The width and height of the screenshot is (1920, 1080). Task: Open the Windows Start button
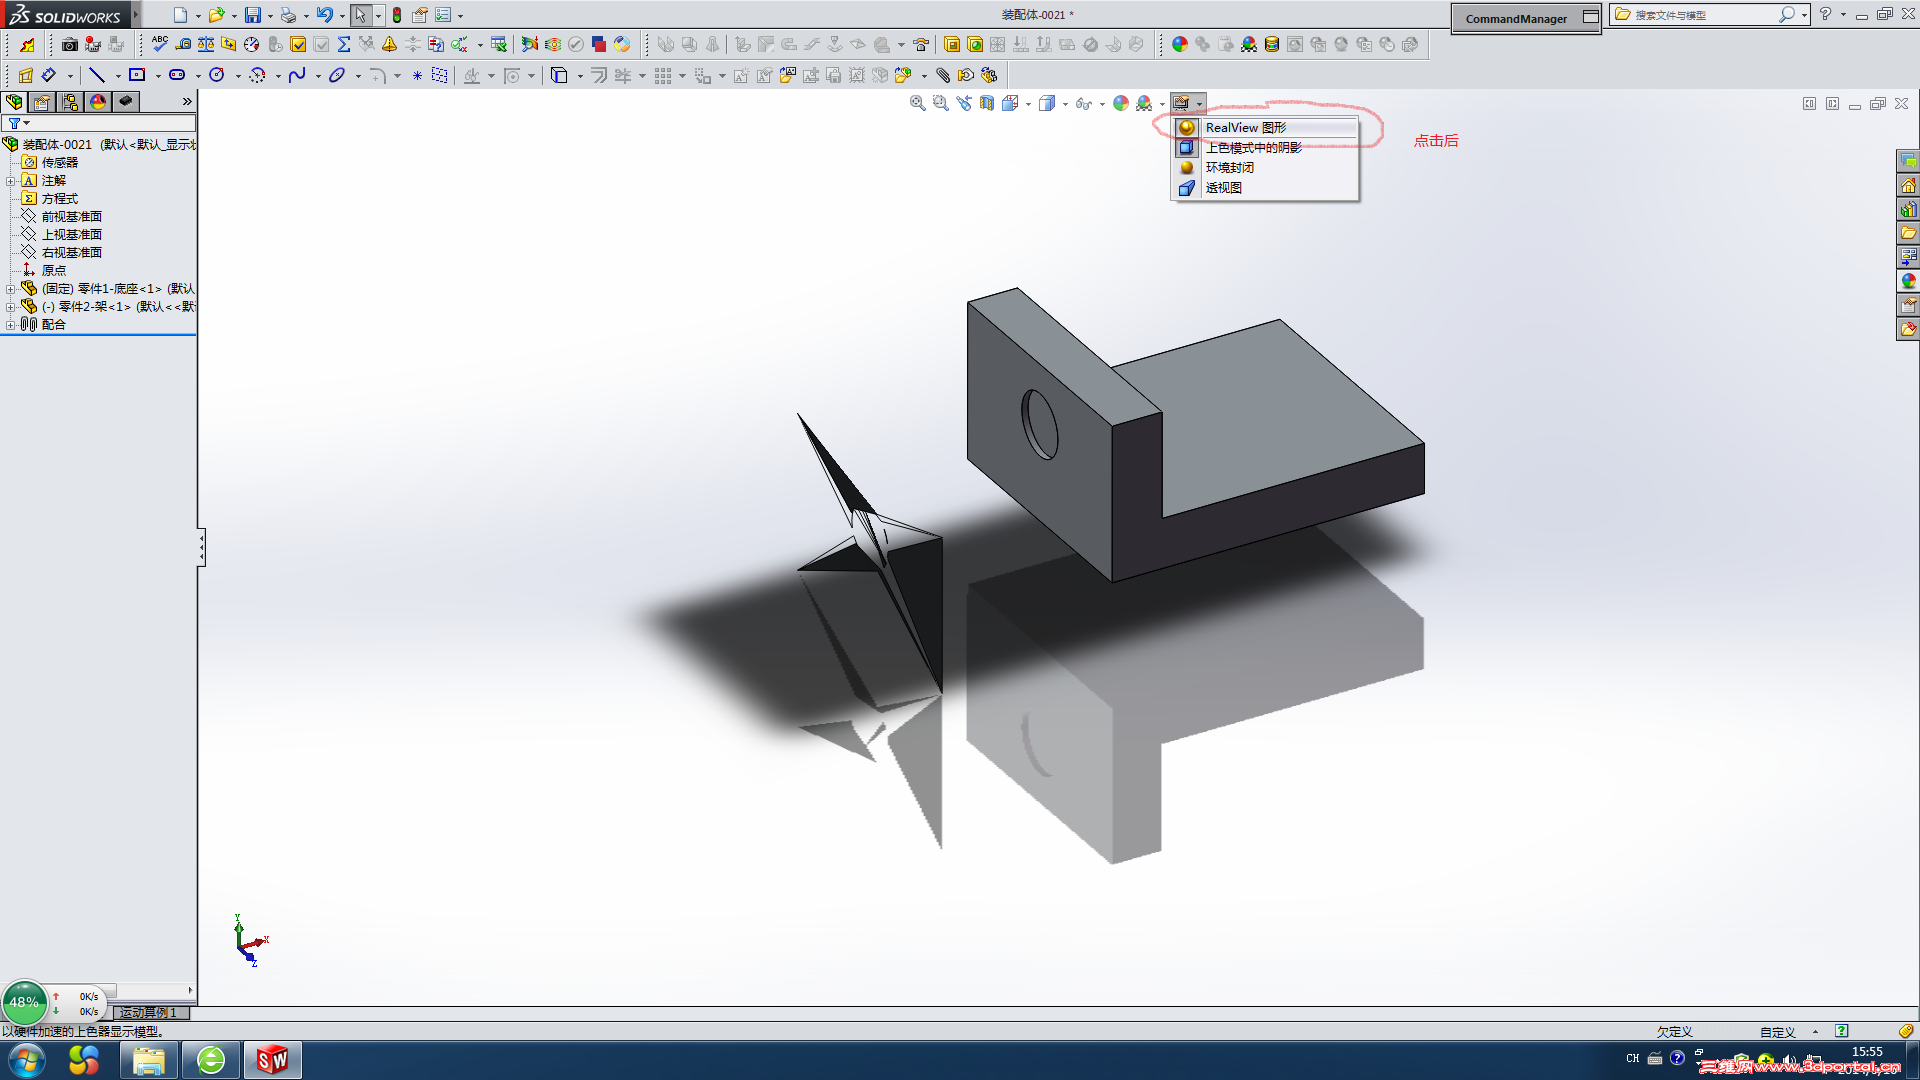click(x=26, y=1060)
